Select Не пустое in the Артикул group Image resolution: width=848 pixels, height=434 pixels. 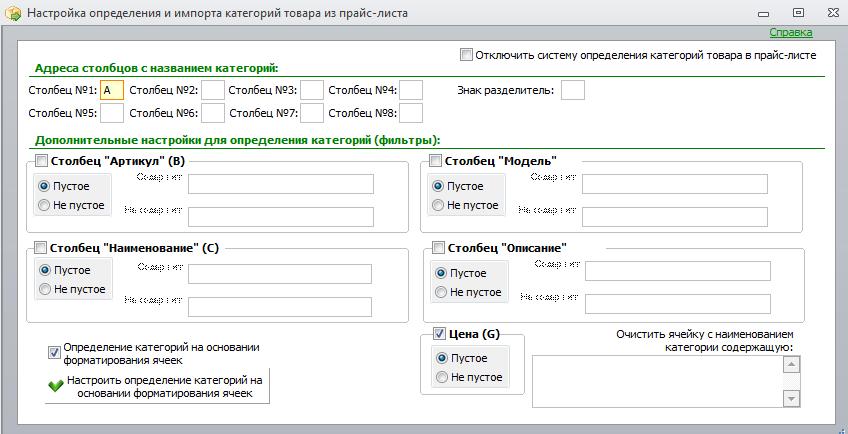(x=44, y=205)
